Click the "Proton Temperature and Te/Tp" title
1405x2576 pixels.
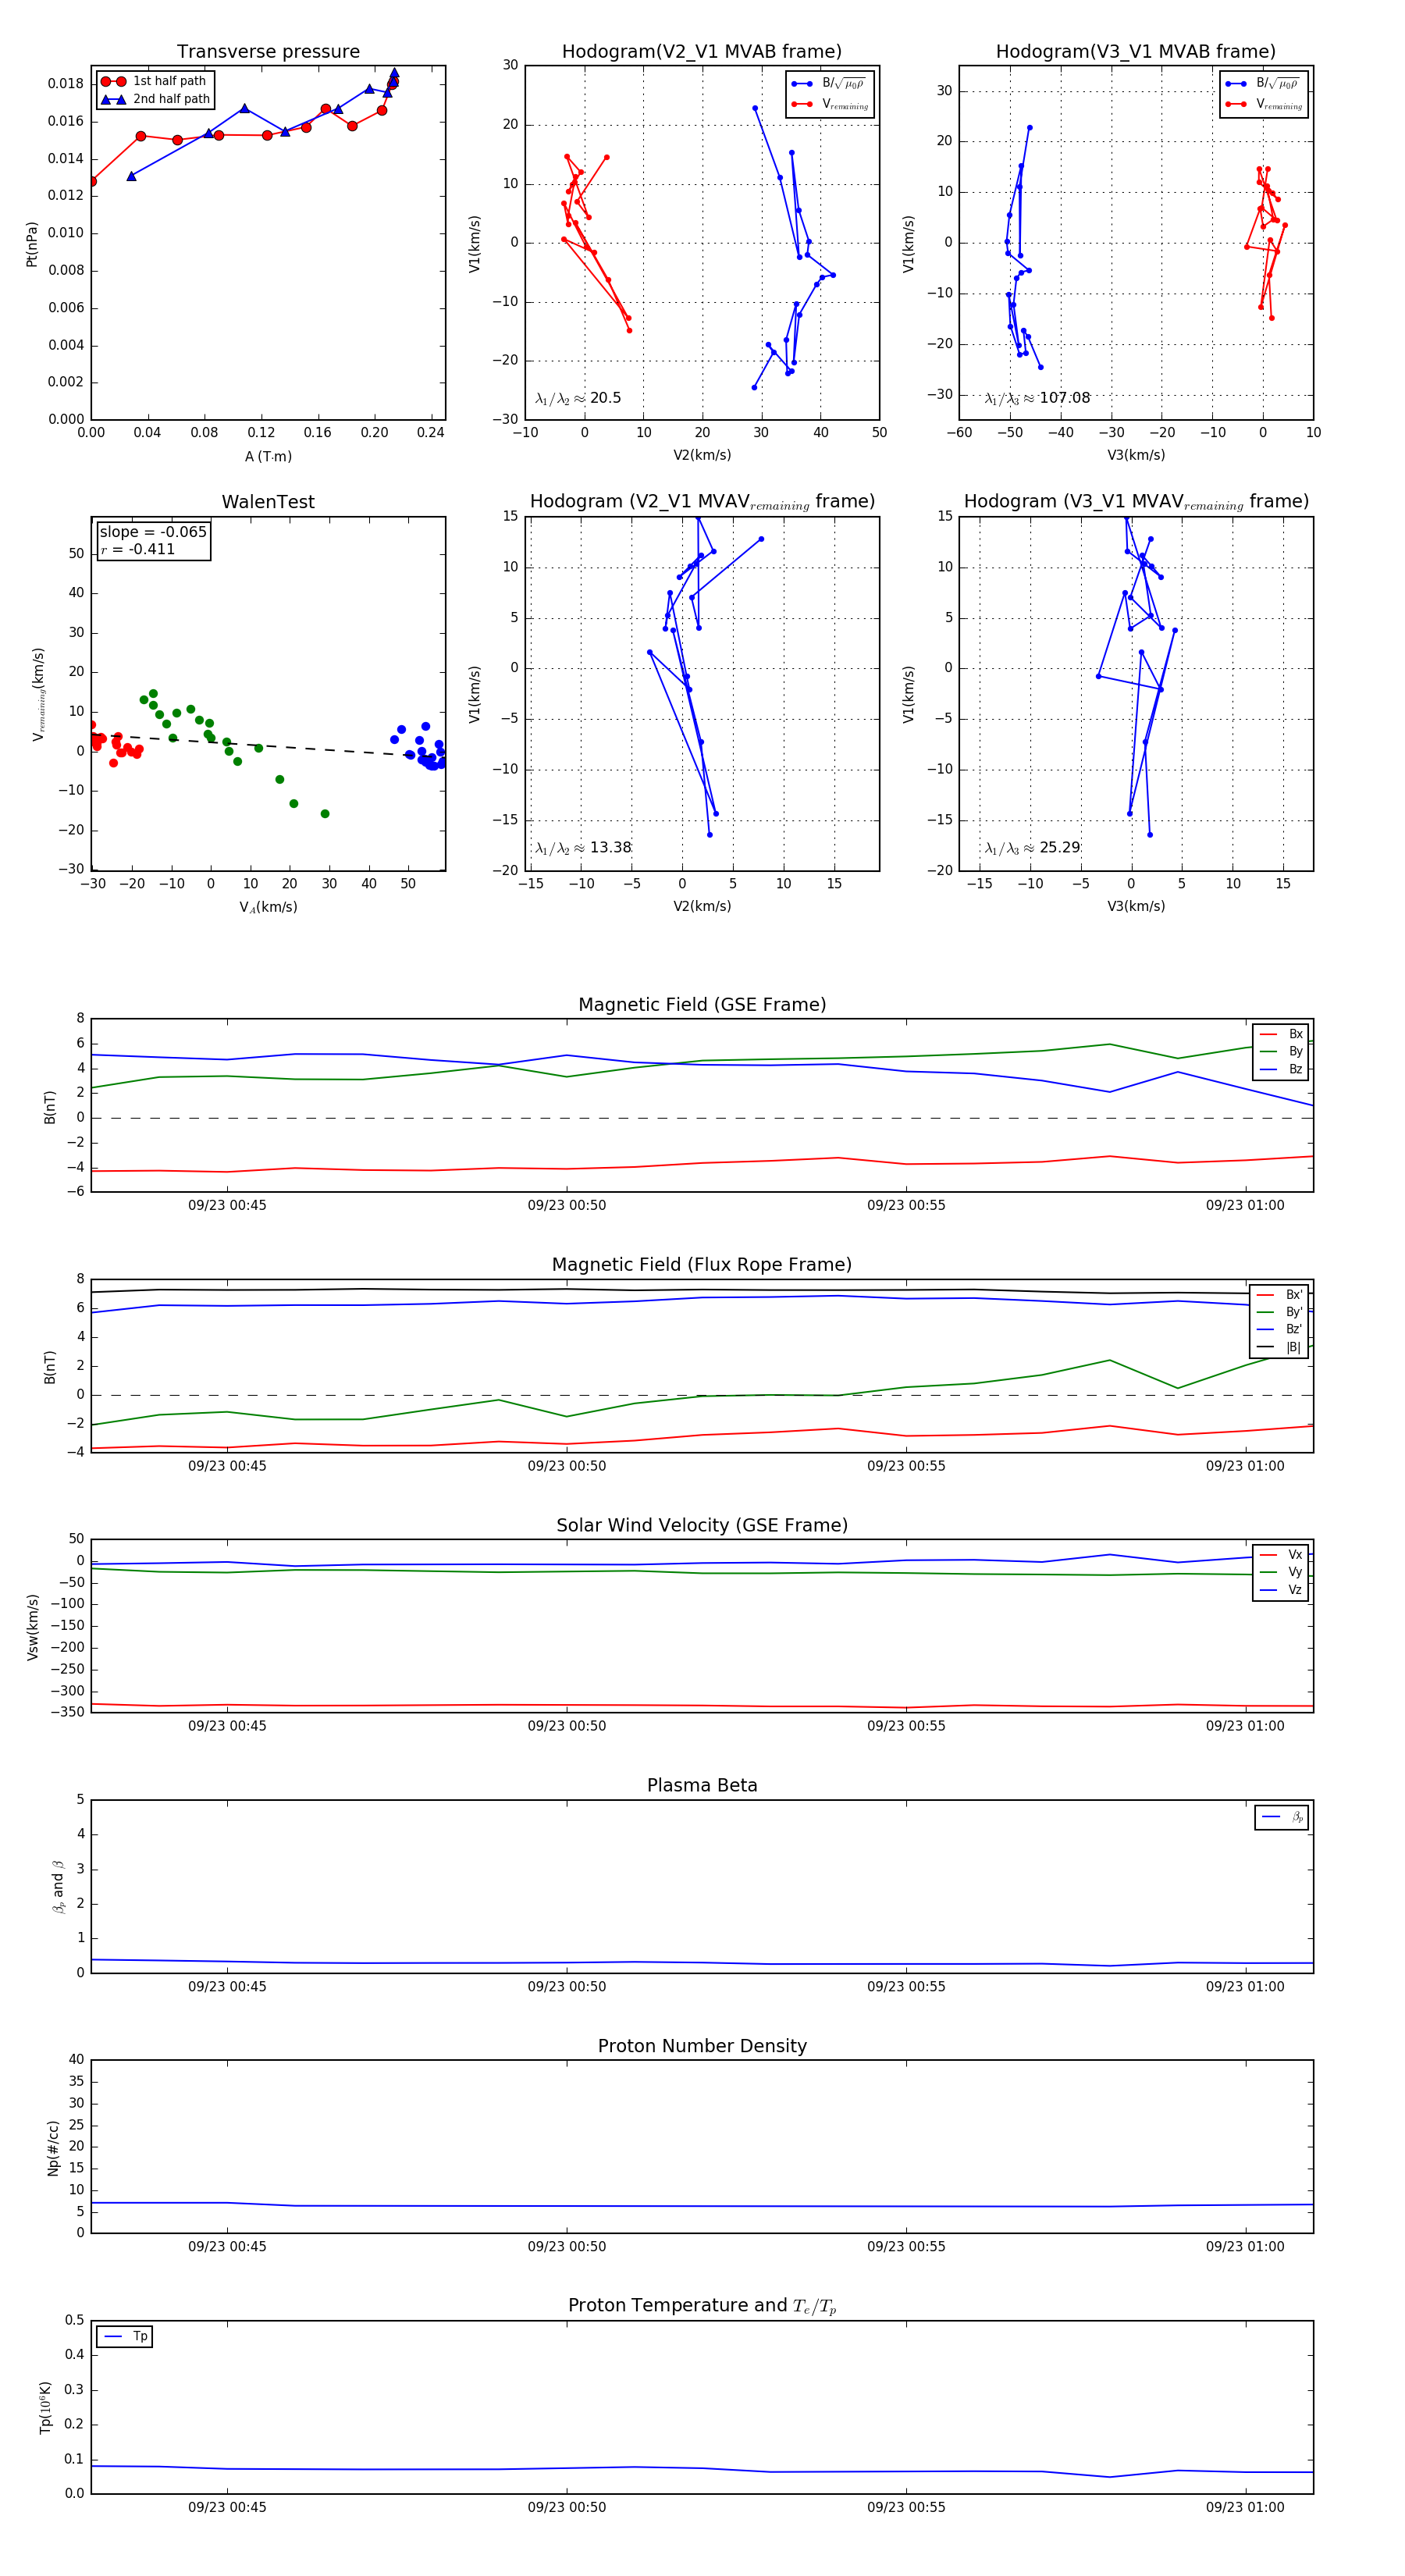(702, 2305)
